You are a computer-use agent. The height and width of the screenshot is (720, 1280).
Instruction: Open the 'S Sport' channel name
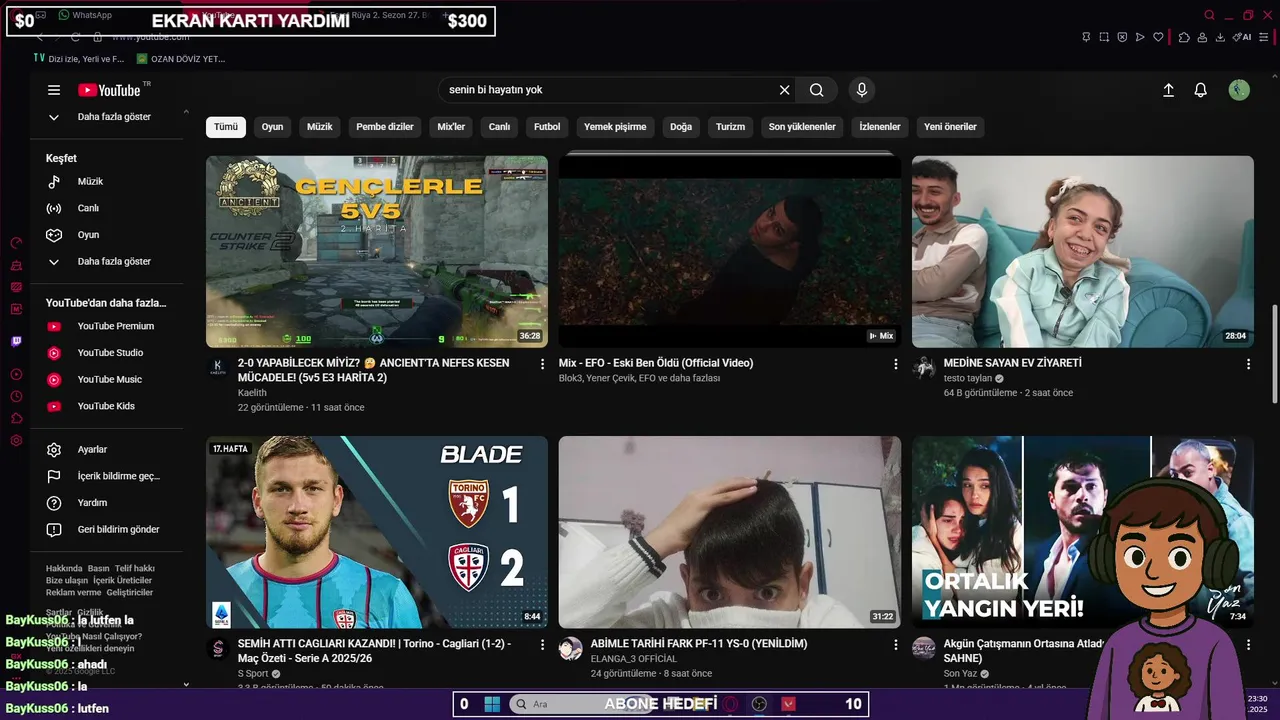pyautogui.click(x=253, y=674)
